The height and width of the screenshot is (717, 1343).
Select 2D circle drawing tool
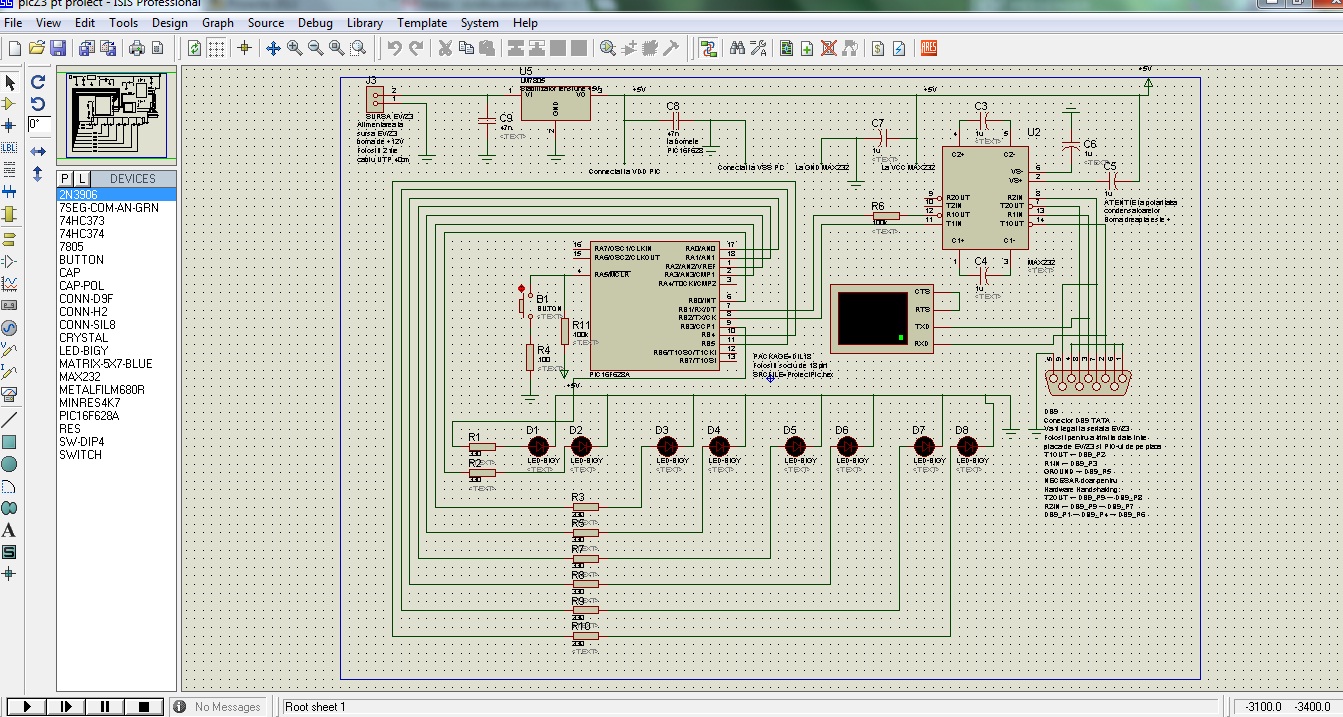[x=10, y=464]
